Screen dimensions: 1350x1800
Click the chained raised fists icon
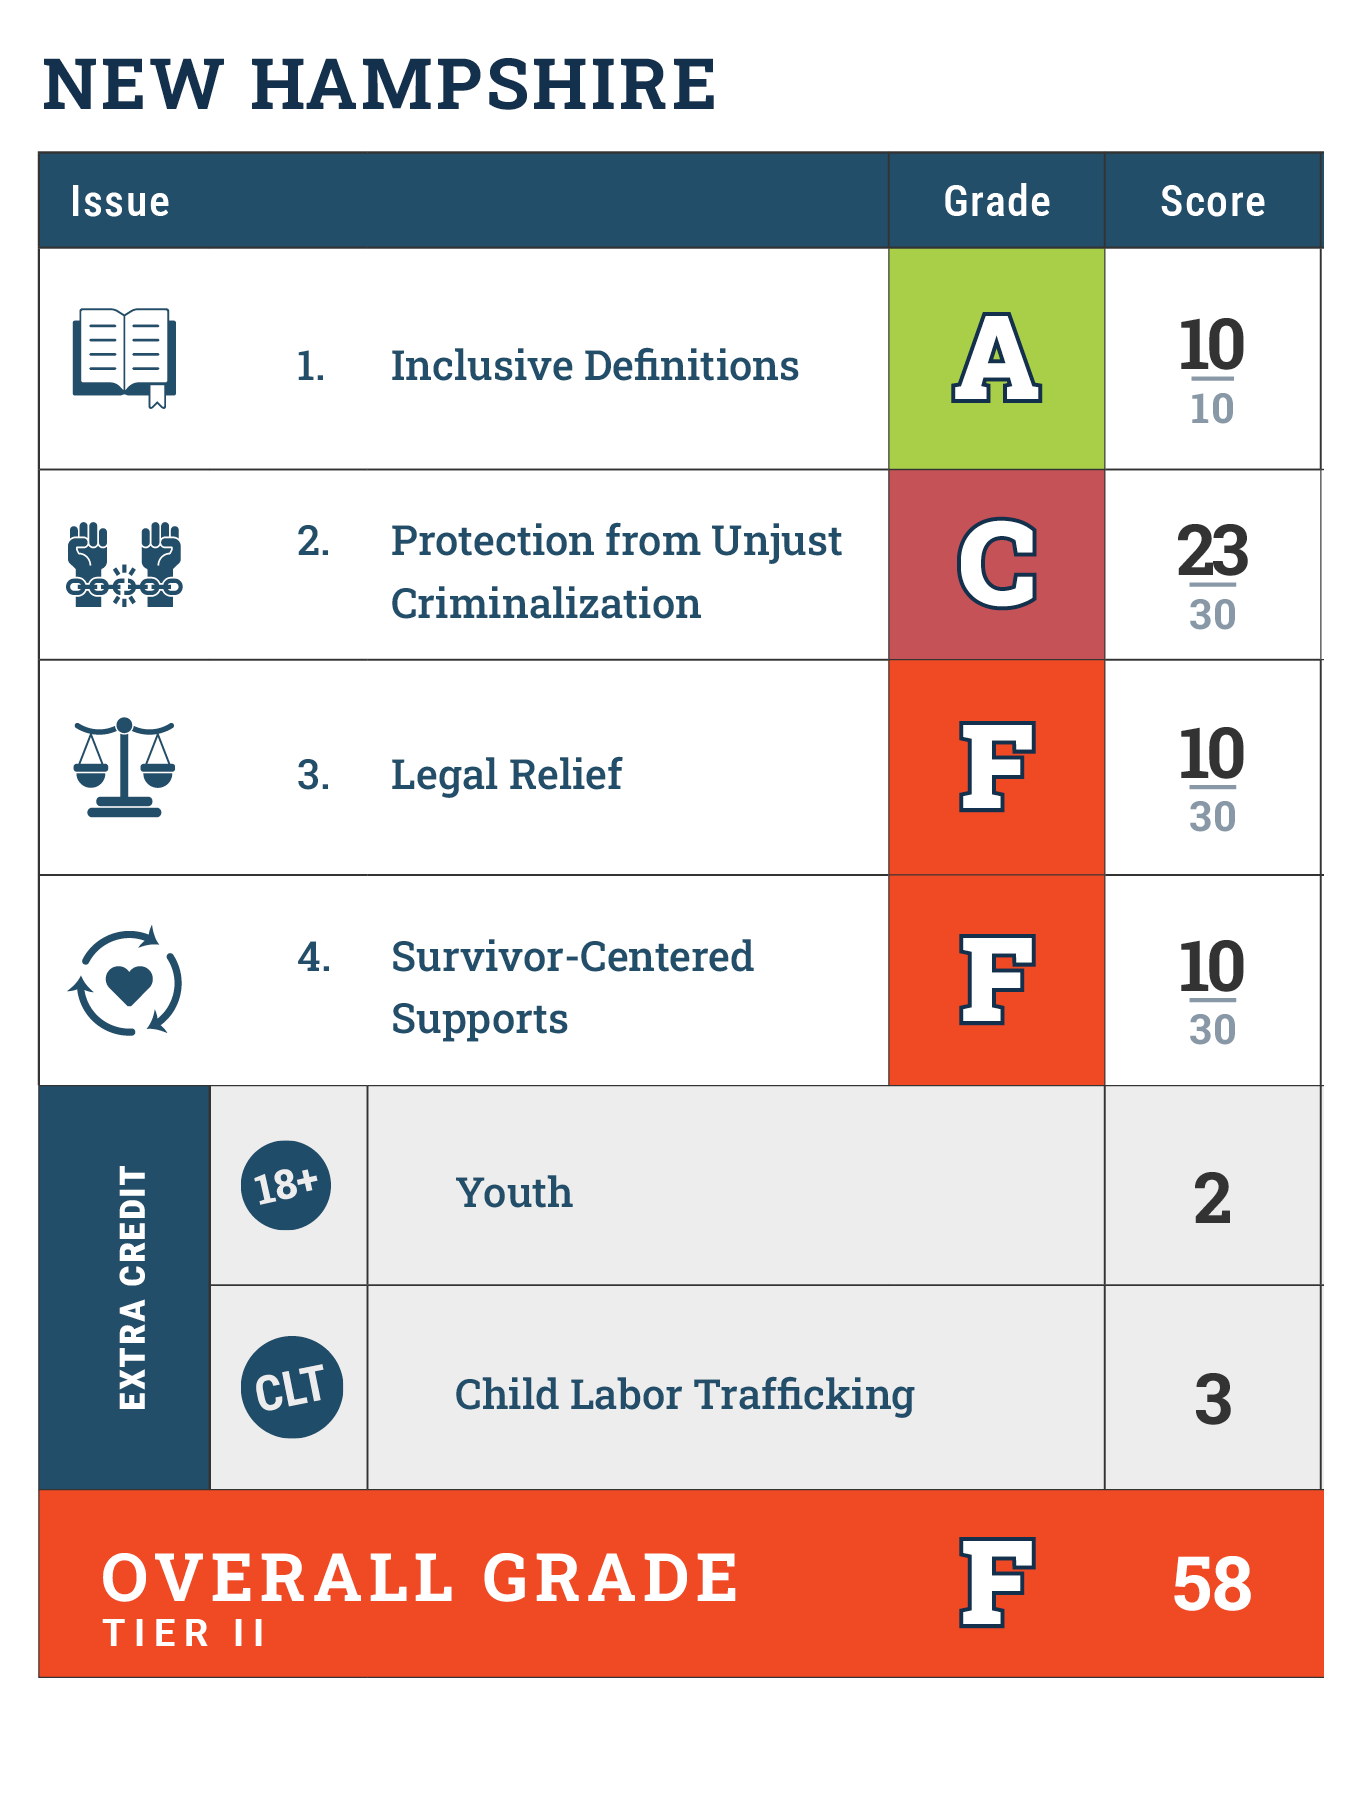[125, 565]
